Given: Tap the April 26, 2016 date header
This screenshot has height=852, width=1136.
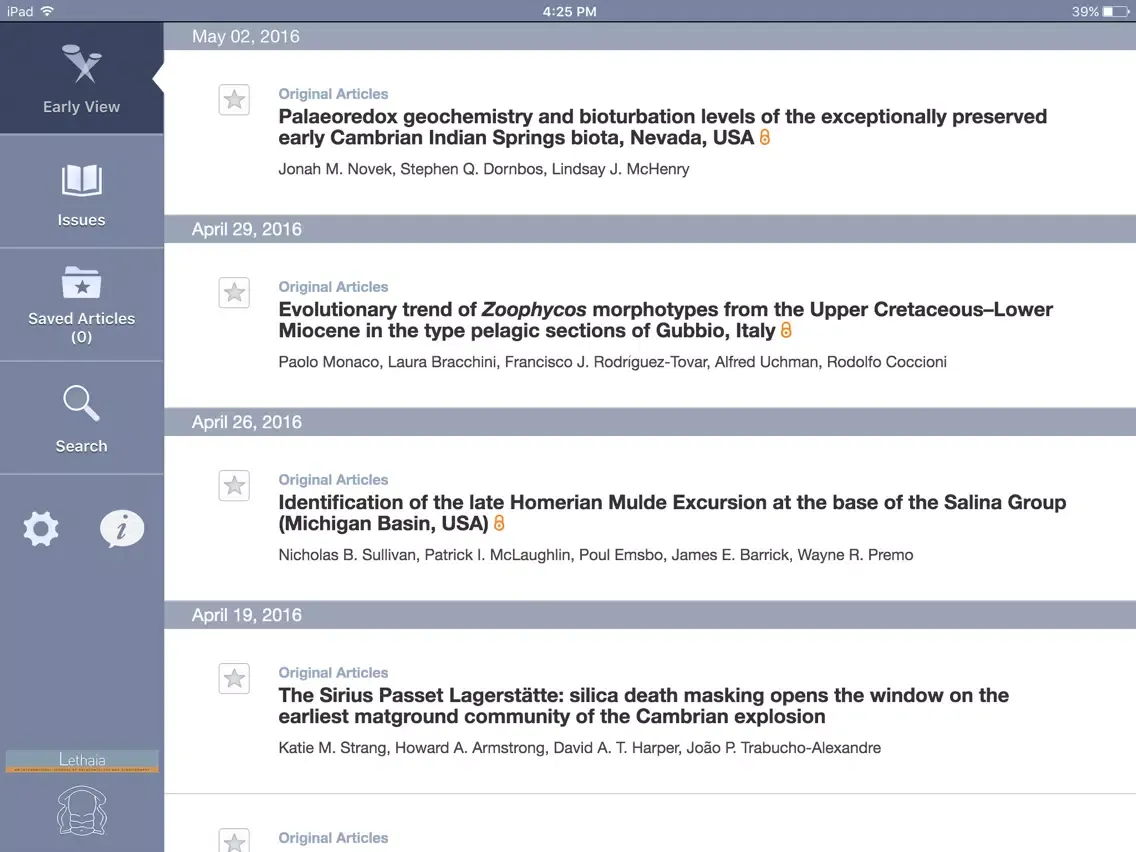Looking at the screenshot, I should pos(247,422).
